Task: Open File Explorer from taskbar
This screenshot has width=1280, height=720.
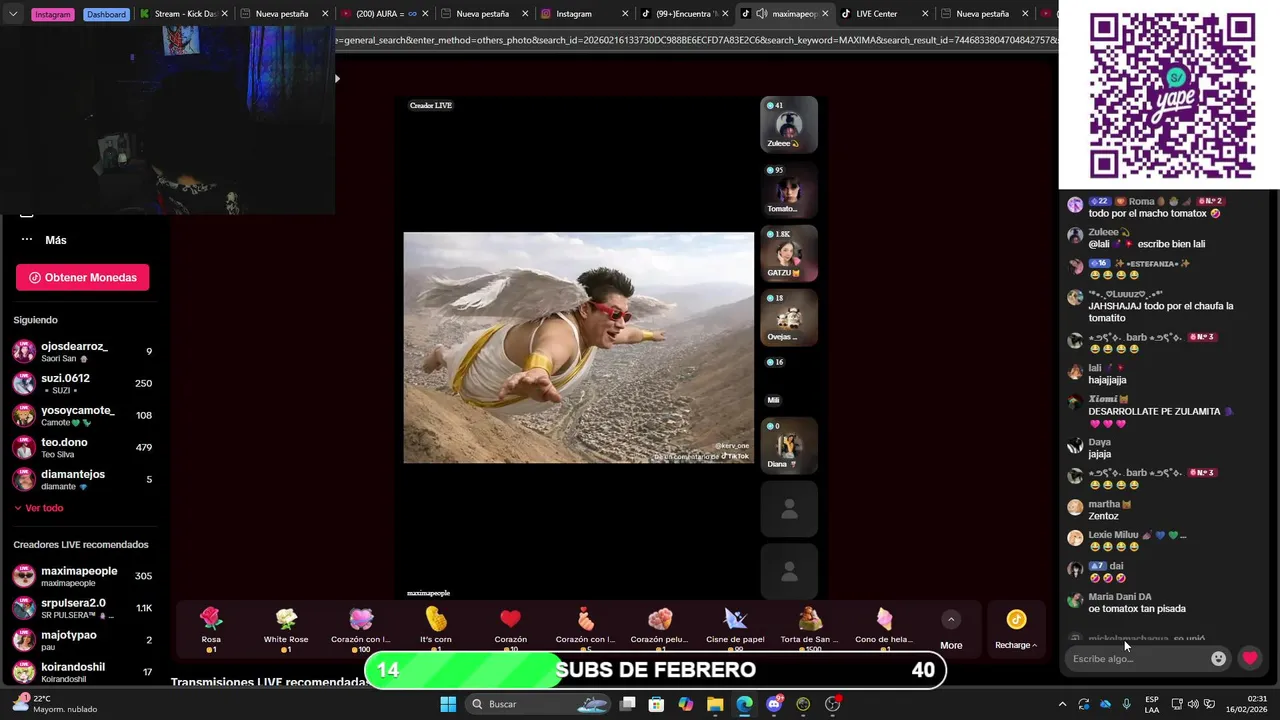Action: (715, 704)
